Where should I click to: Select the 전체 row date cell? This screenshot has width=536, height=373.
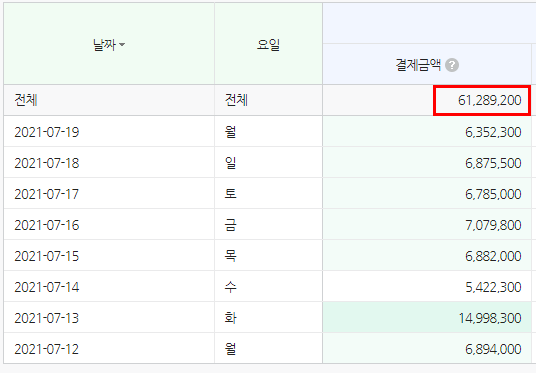coord(109,100)
